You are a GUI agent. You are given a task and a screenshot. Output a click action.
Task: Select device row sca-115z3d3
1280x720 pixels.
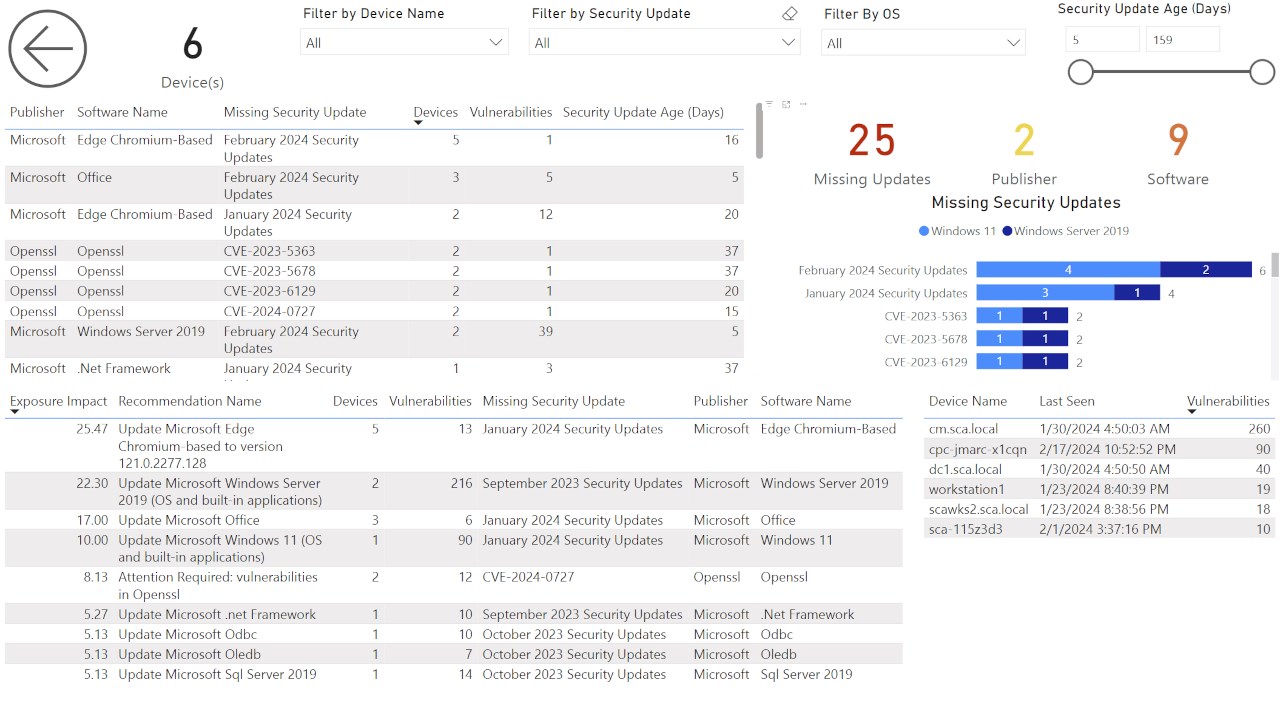point(1099,529)
